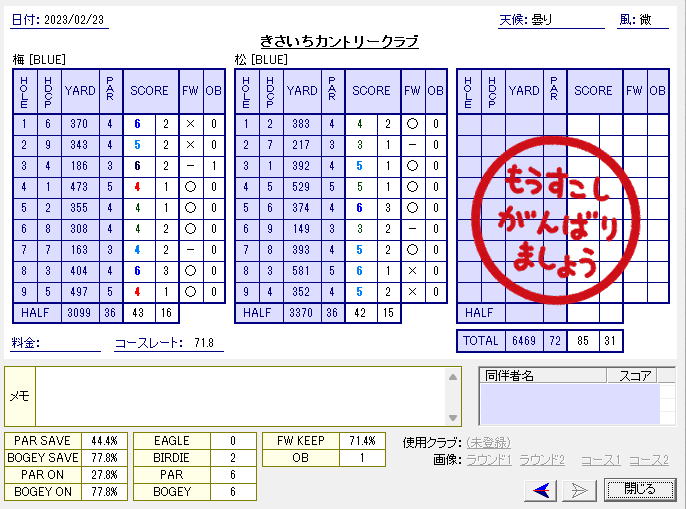
Task: Click the EAGLE count 0
Action: tap(233, 441)
